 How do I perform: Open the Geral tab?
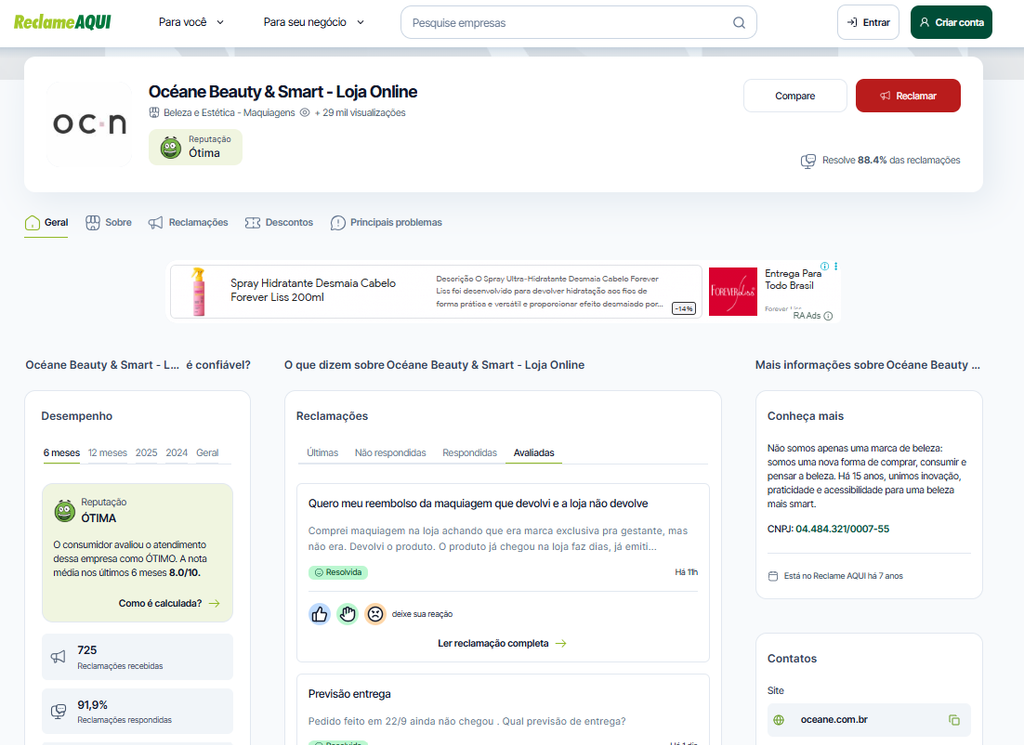(x=46, y=223)
